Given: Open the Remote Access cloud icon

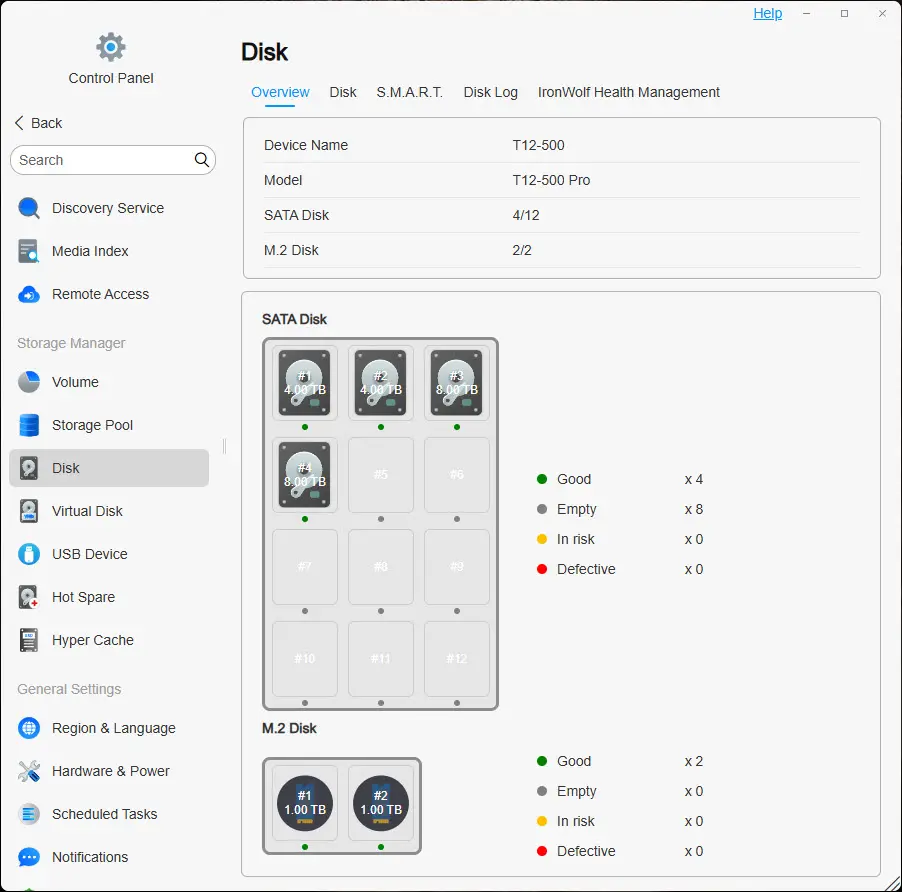Looking at the screenshot, I should point(29,294).
